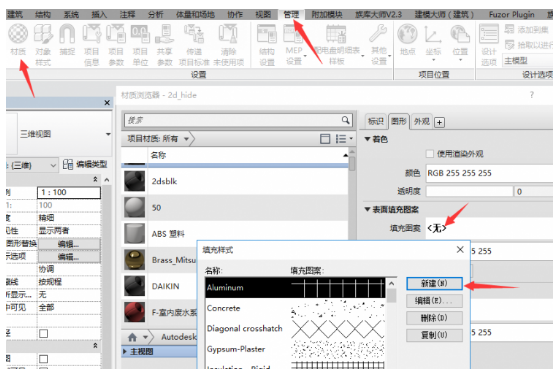
Task: Click 拾取以进行编辑 icon
Action: tap(510, 45)
